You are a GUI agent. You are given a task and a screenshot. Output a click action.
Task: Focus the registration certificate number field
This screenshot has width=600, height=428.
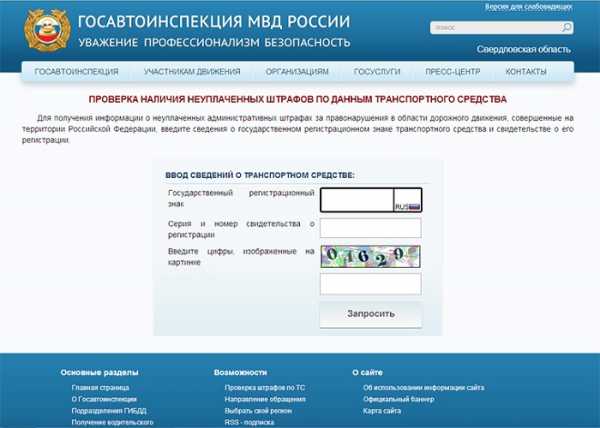(370, 228)
